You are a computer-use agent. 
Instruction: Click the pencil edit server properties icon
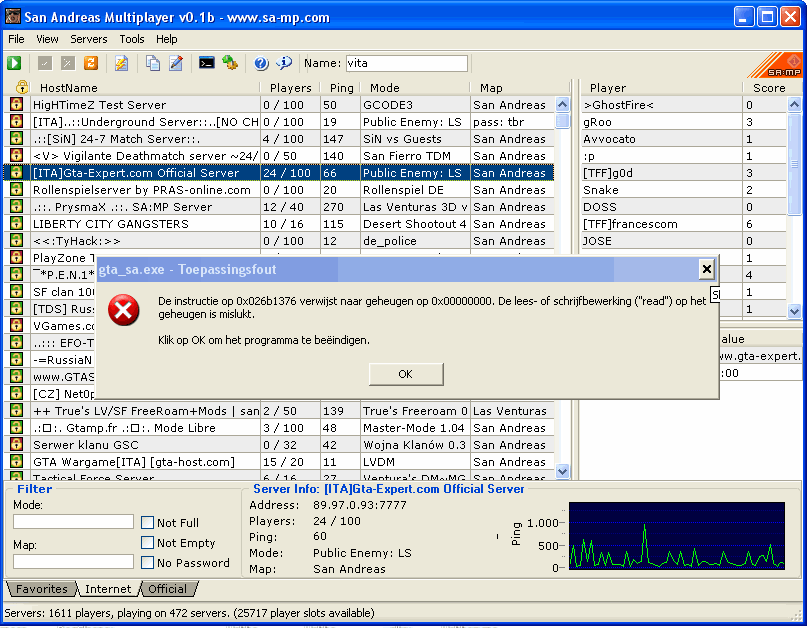pyautogui.click(x=176, y=63)
